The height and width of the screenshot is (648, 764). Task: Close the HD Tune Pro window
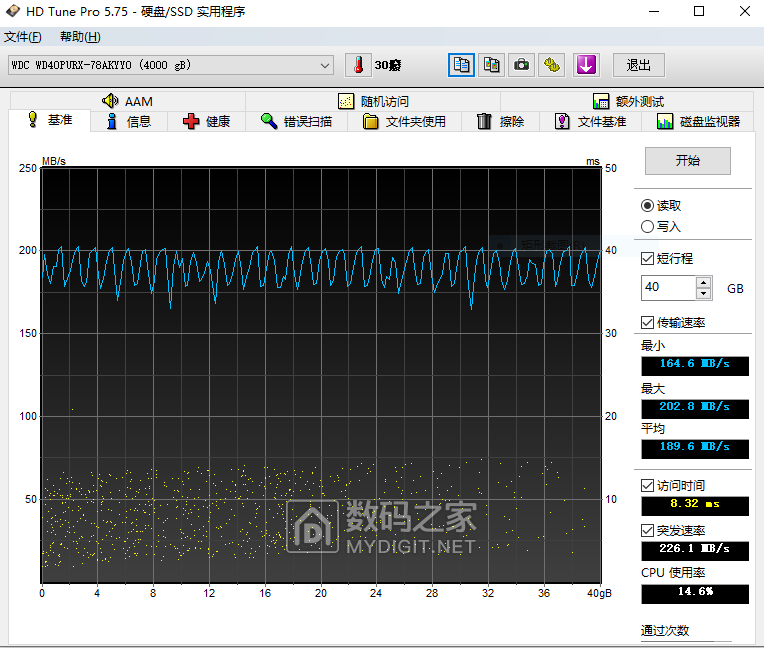coord(745,11)
